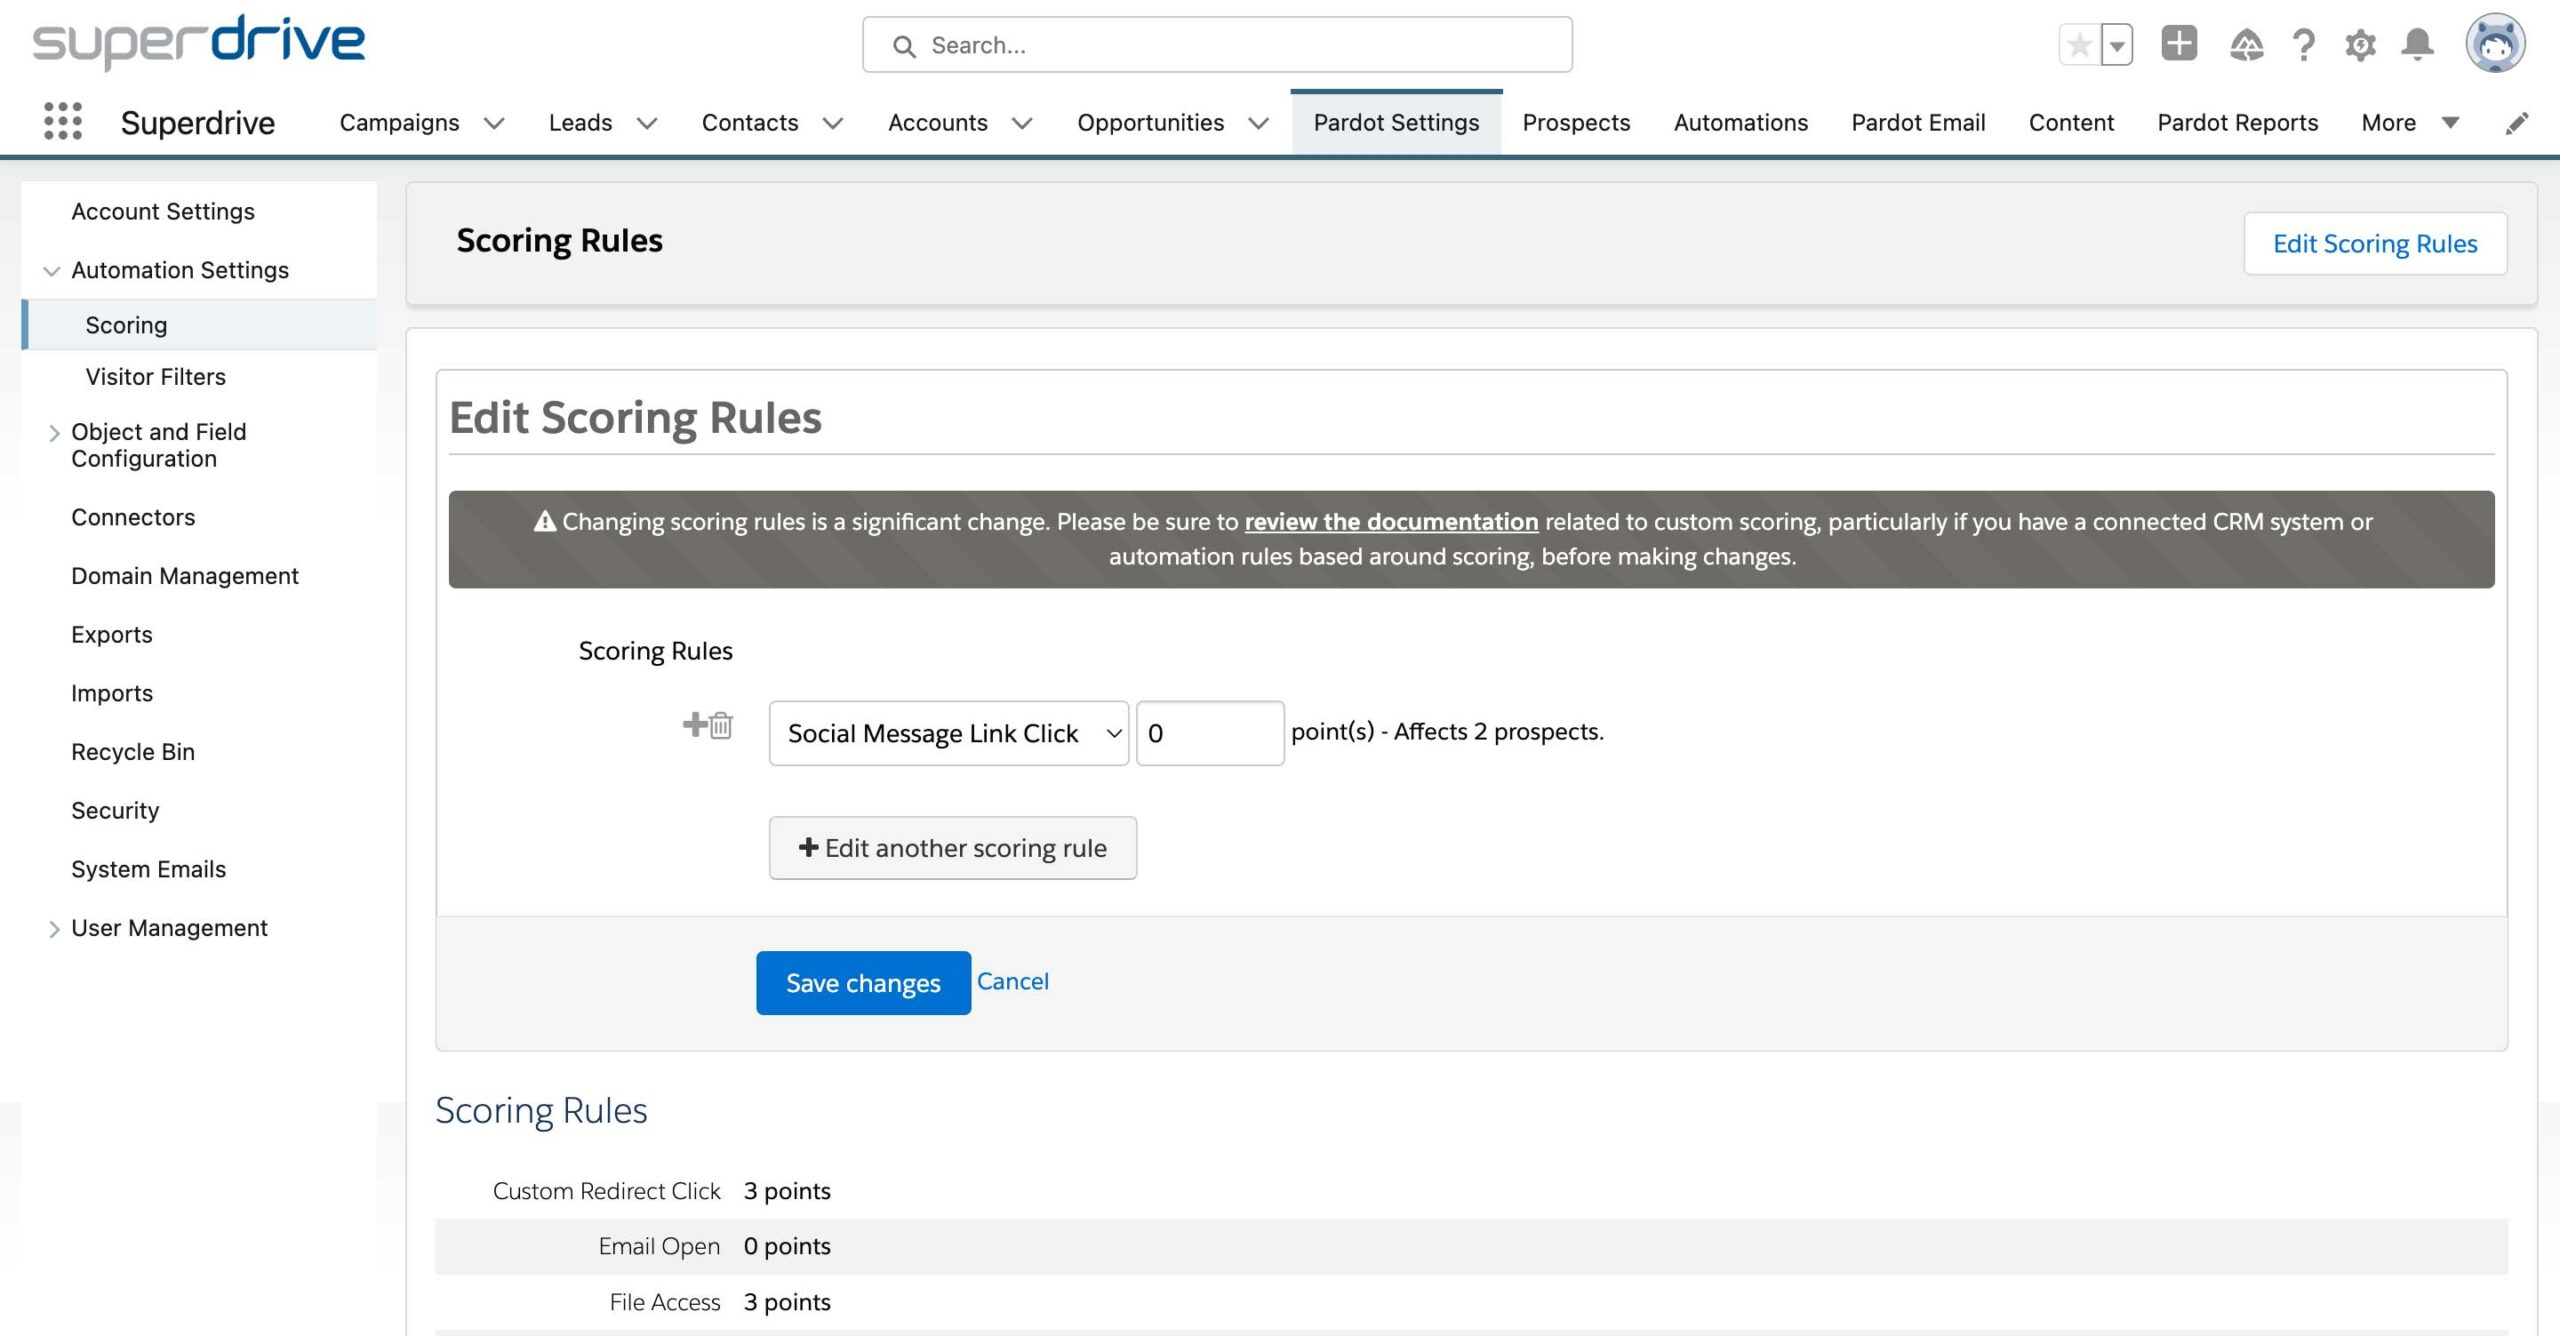Open the Trailhead guidance icon
Image resolution: width=2560 pixels, height=1336 pixels.
pos(2246,45)
